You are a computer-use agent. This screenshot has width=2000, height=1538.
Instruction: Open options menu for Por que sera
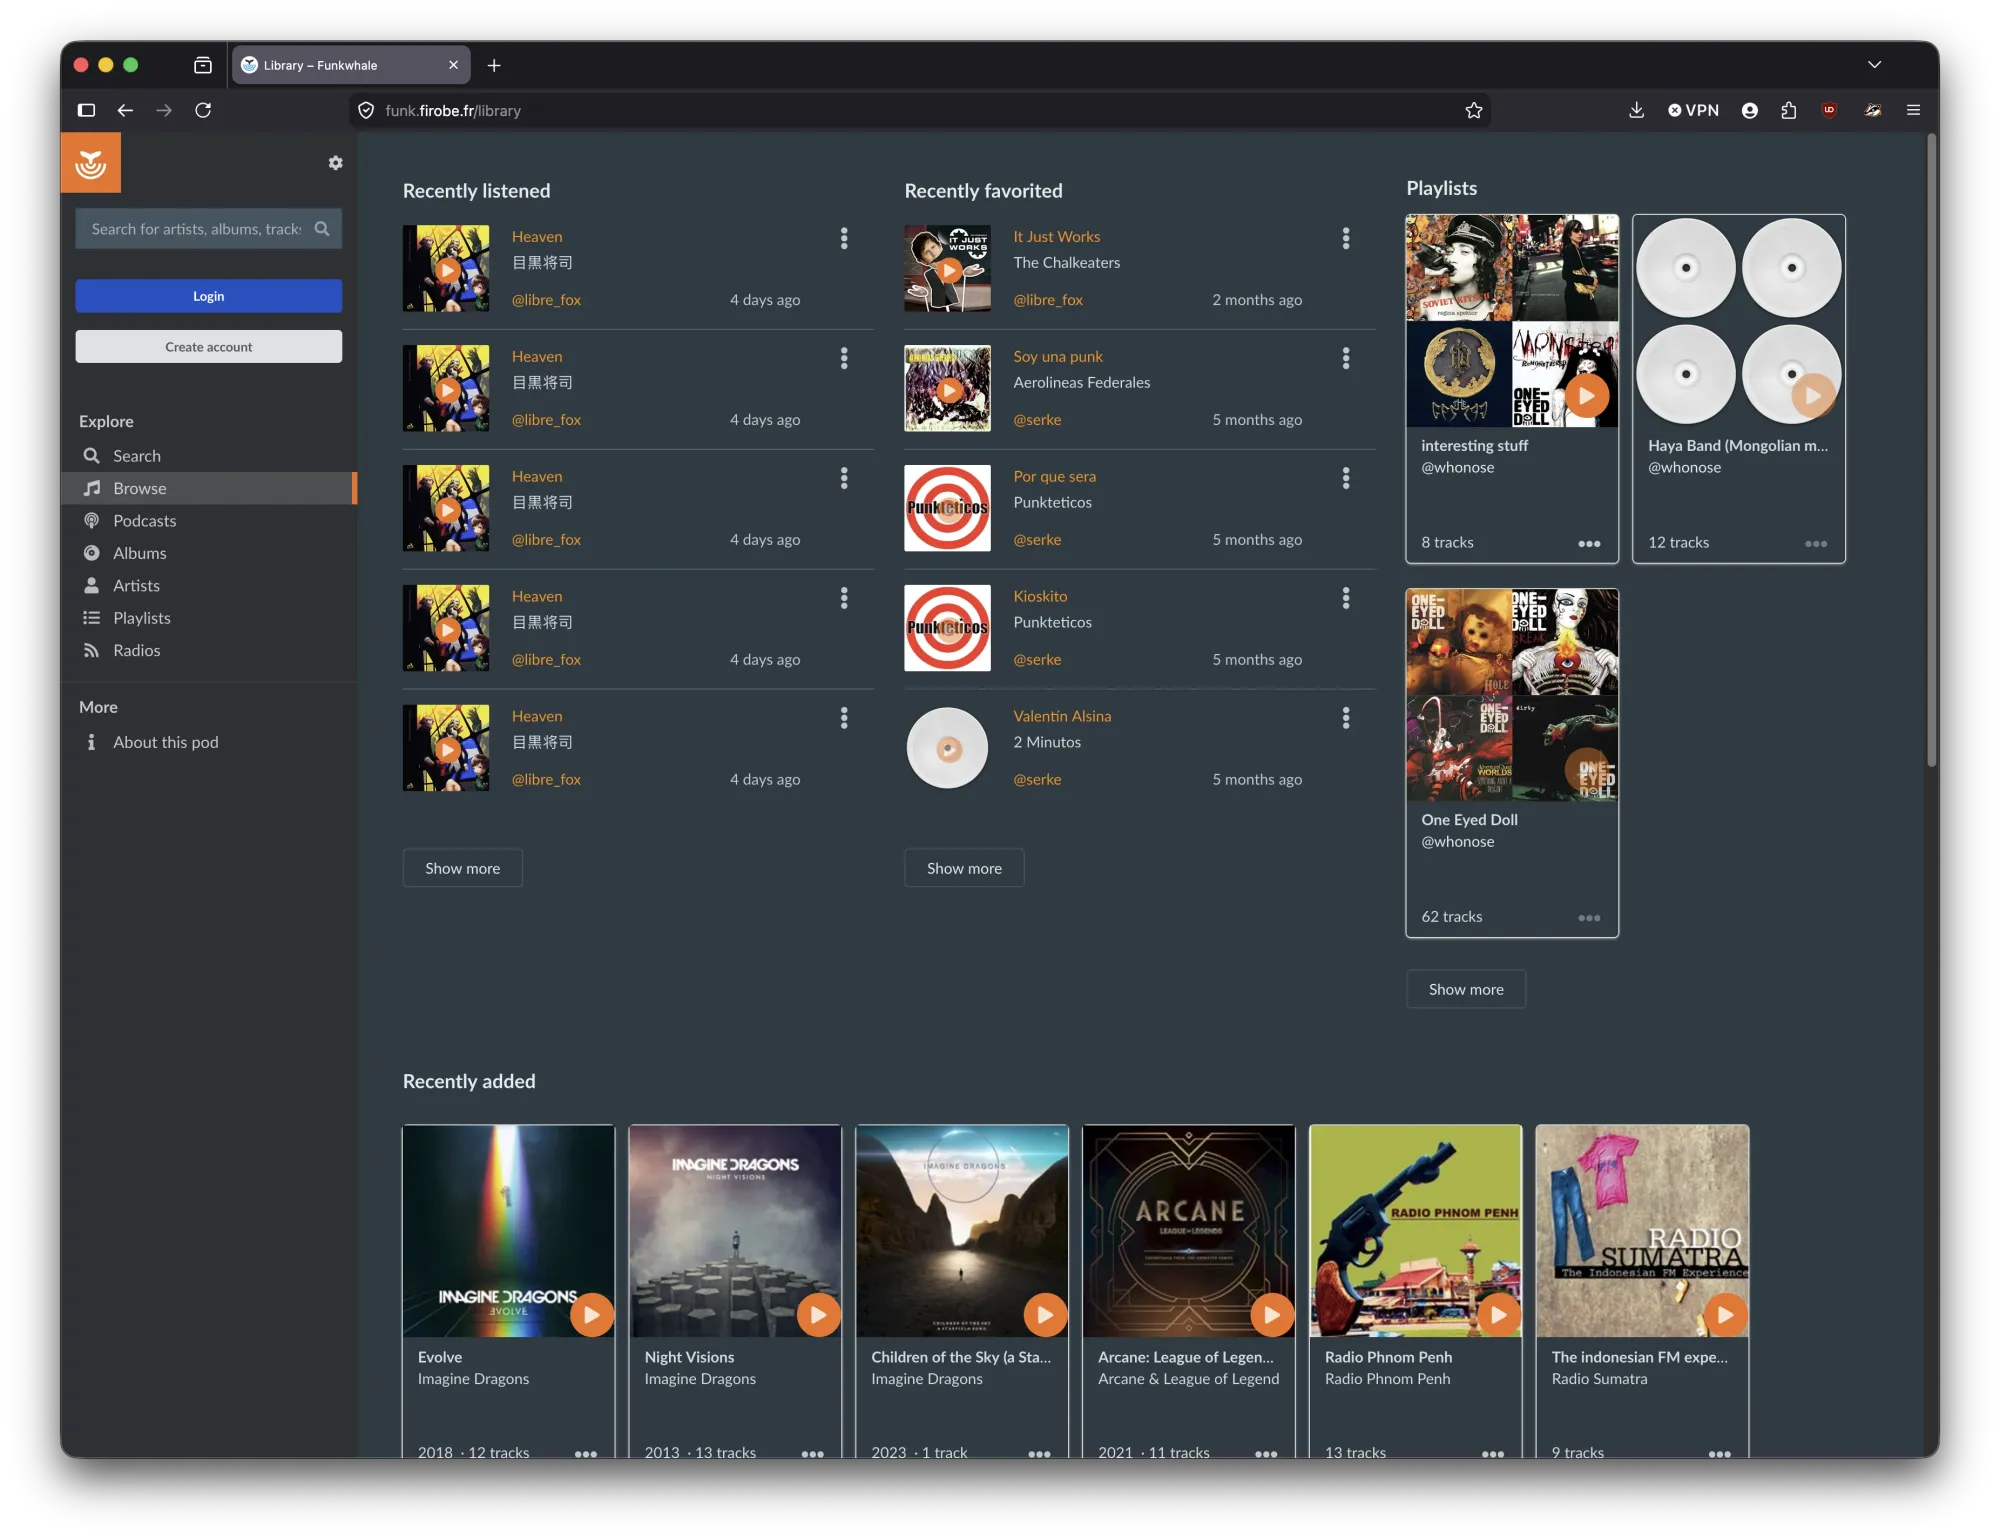(1346, 478)
